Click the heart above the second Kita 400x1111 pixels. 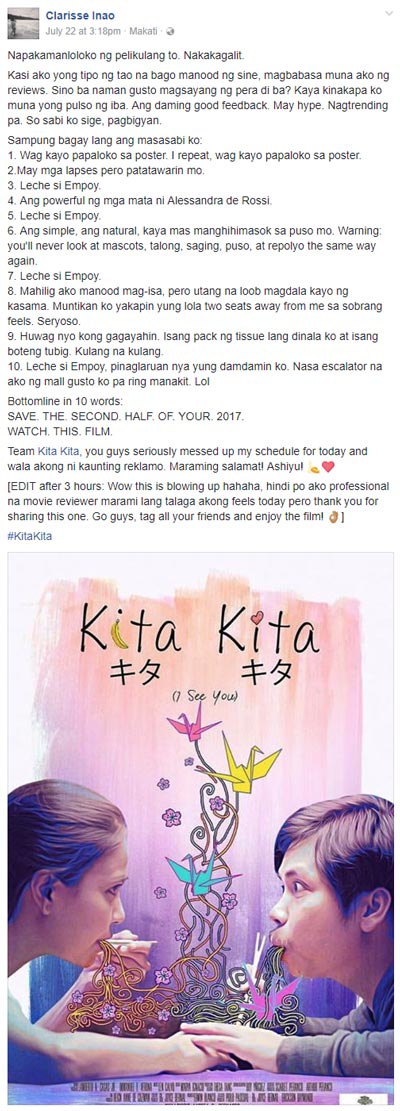coord(257,615)
